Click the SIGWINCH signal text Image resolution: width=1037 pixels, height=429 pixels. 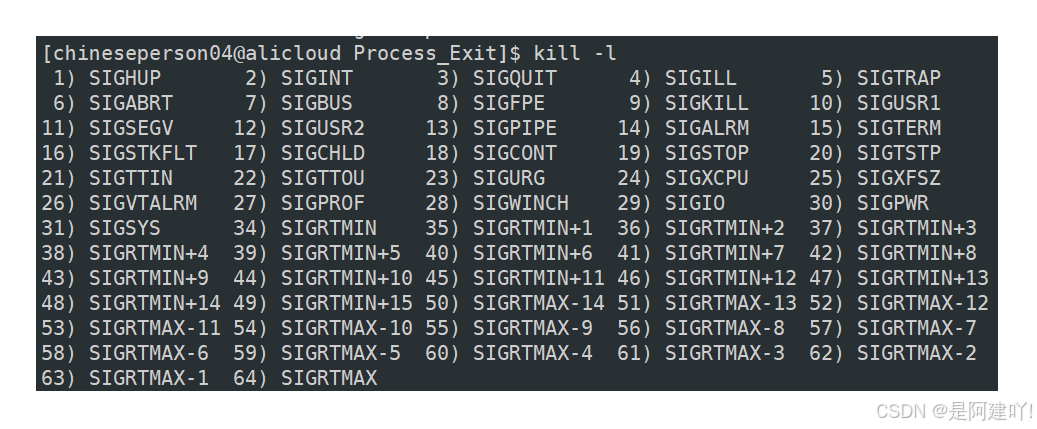(520, 203)
